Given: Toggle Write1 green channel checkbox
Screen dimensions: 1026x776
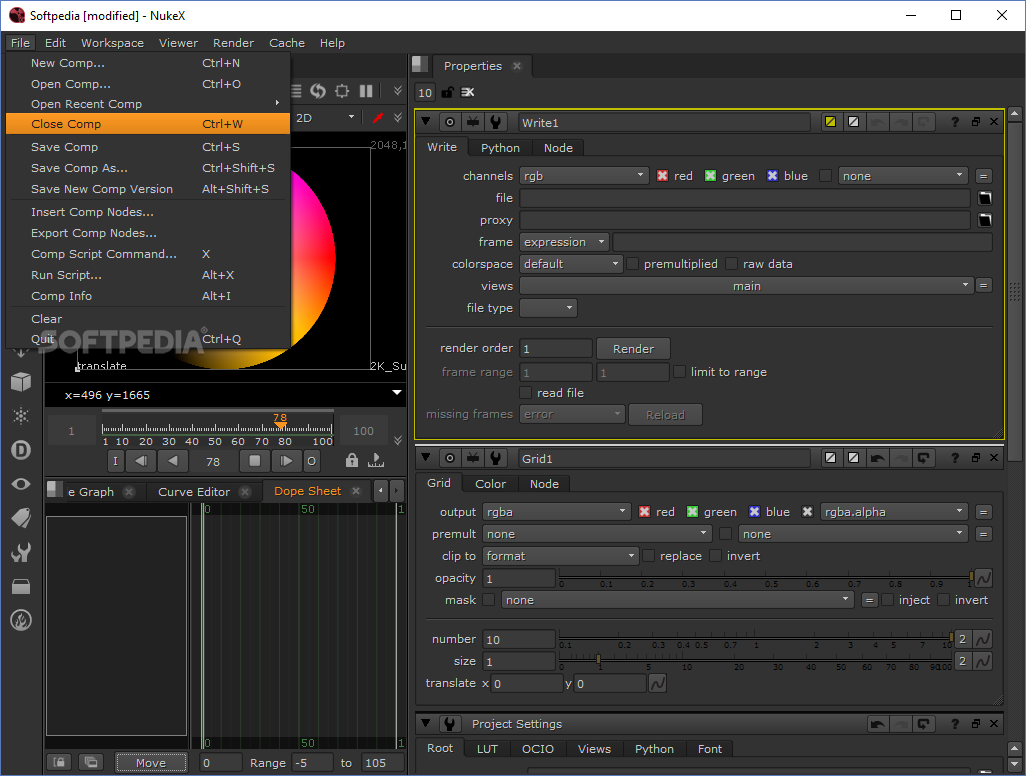Looking at the screenshot, I should point(710,175).
